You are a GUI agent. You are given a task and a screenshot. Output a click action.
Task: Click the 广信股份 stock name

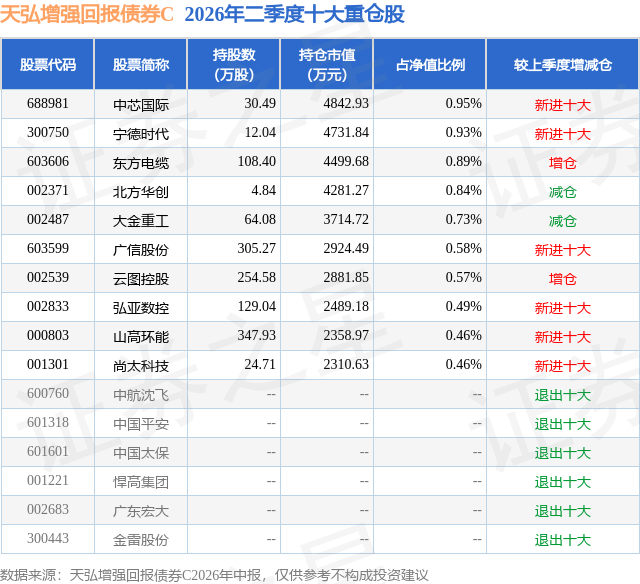[141, 249]
